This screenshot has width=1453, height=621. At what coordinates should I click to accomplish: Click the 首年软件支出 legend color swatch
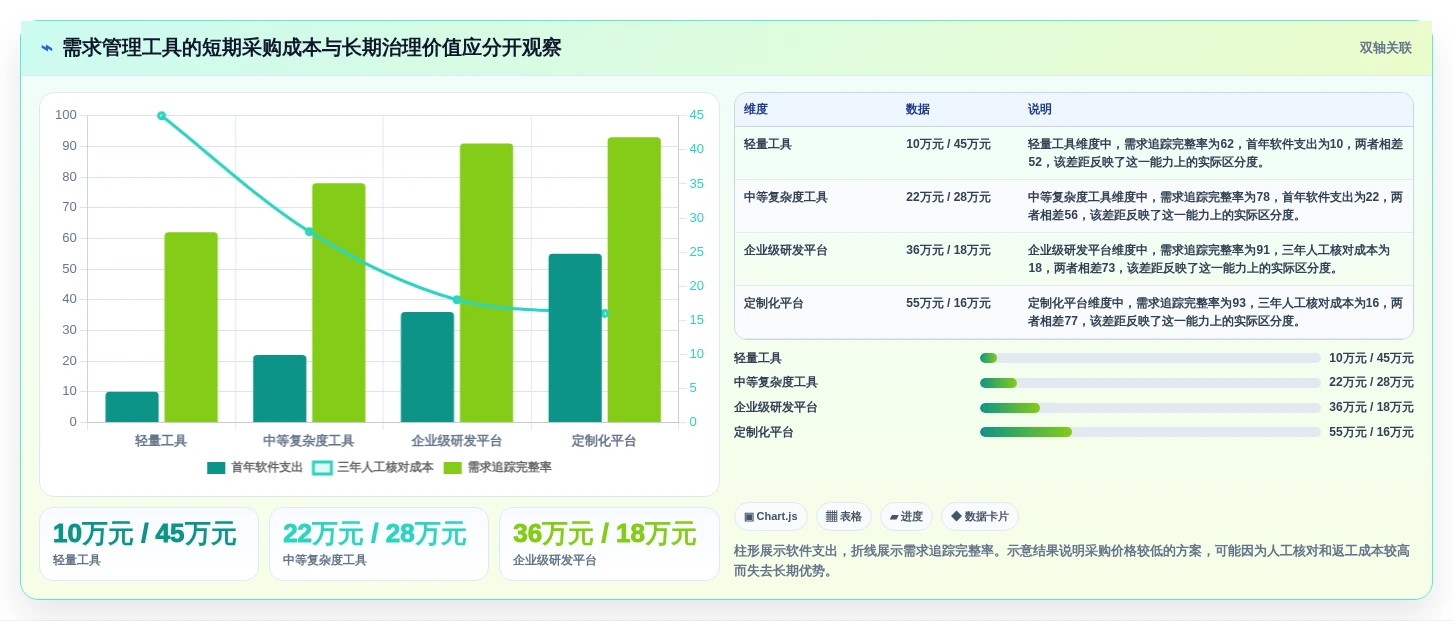point(216,468)
